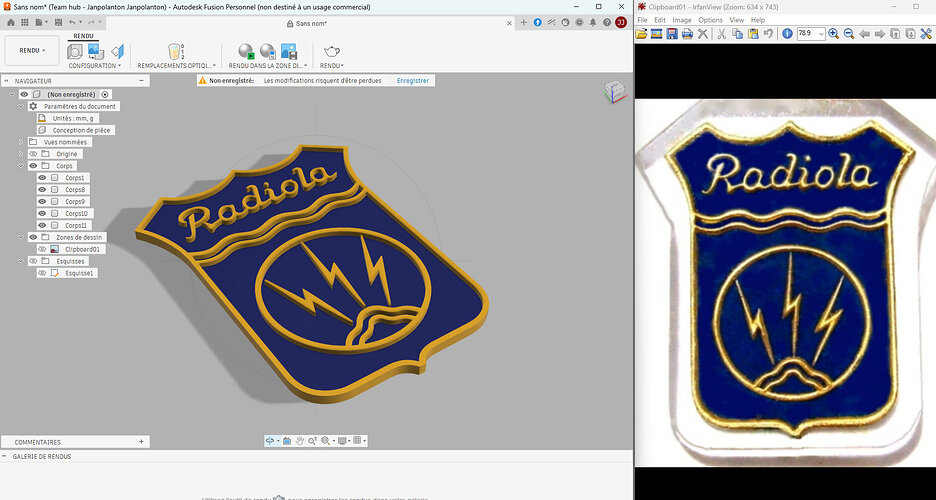Click IrfanView print icon
This screenshot has height=500, width=936.
(687, 34)
